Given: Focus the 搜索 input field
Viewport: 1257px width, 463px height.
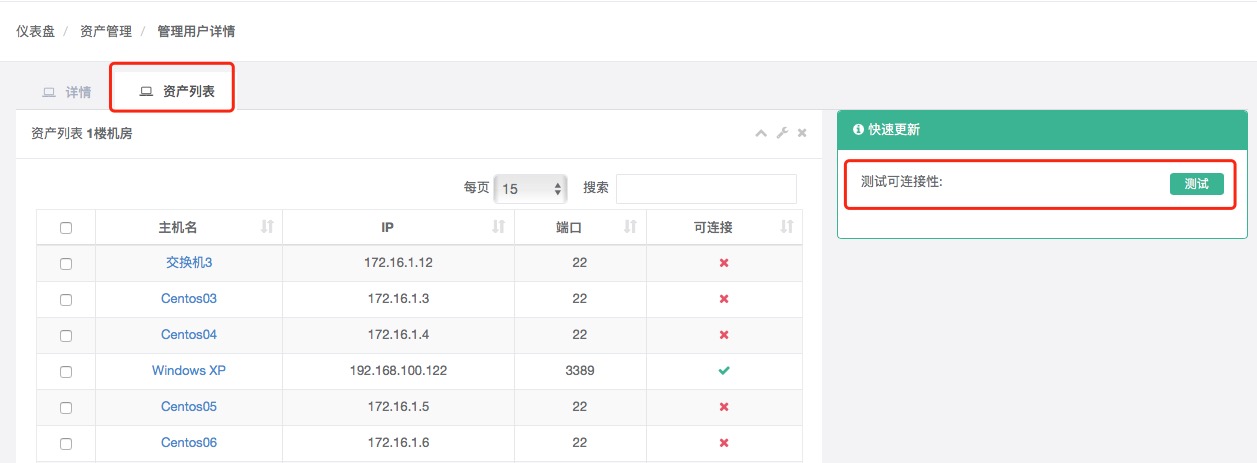Looking at the screenshot, I should tap(706, 188).
